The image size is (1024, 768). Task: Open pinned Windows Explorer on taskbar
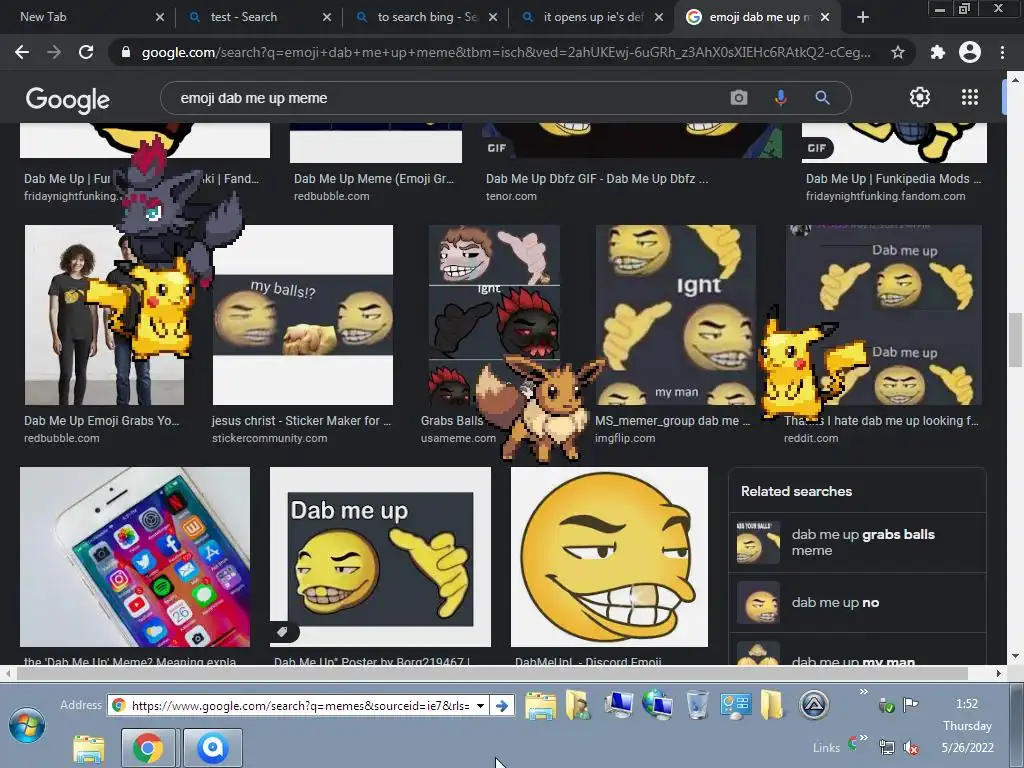point(89,748)
